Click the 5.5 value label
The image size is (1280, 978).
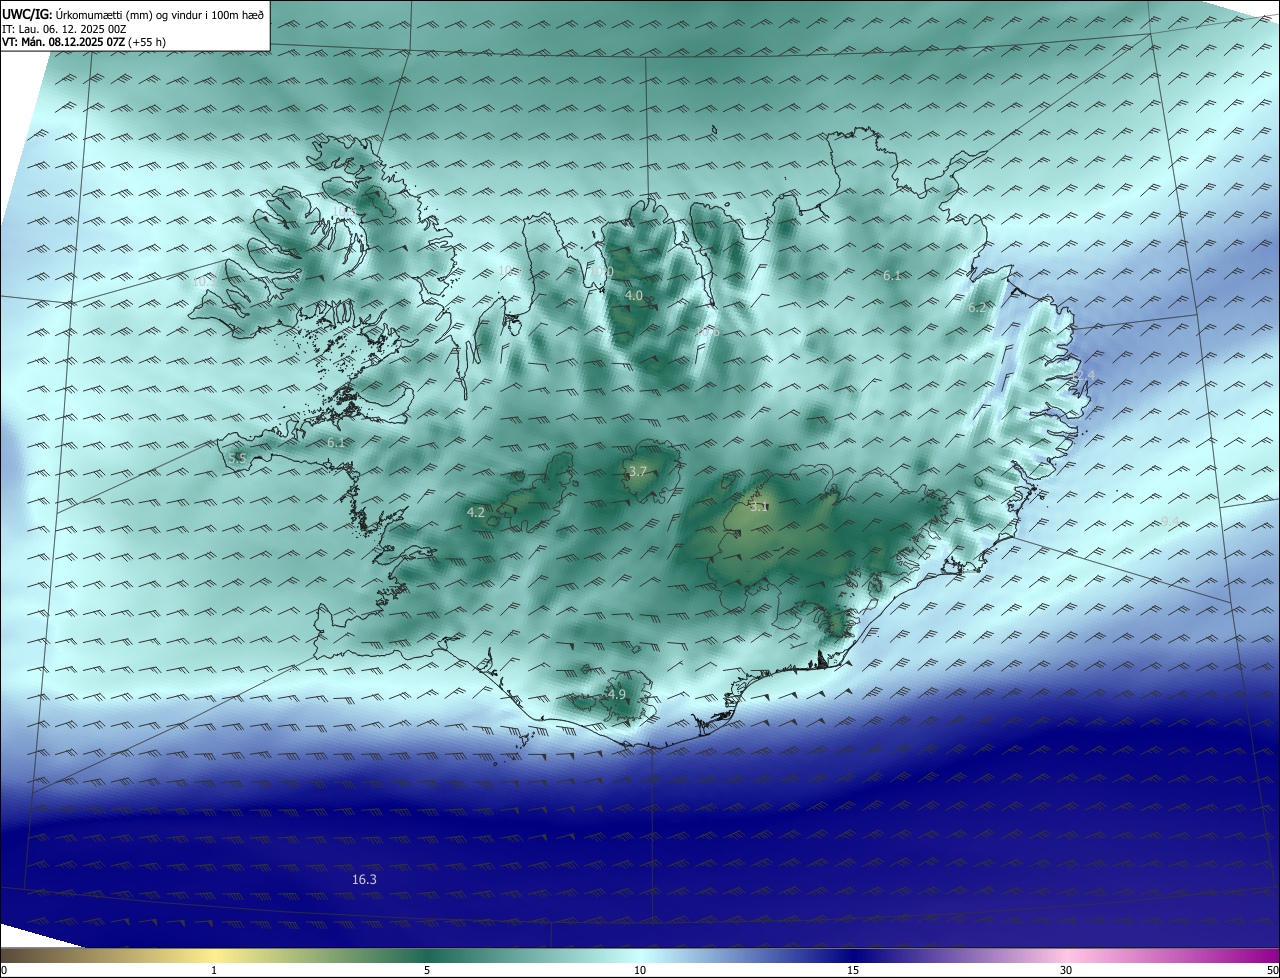[x=237, y=458]
